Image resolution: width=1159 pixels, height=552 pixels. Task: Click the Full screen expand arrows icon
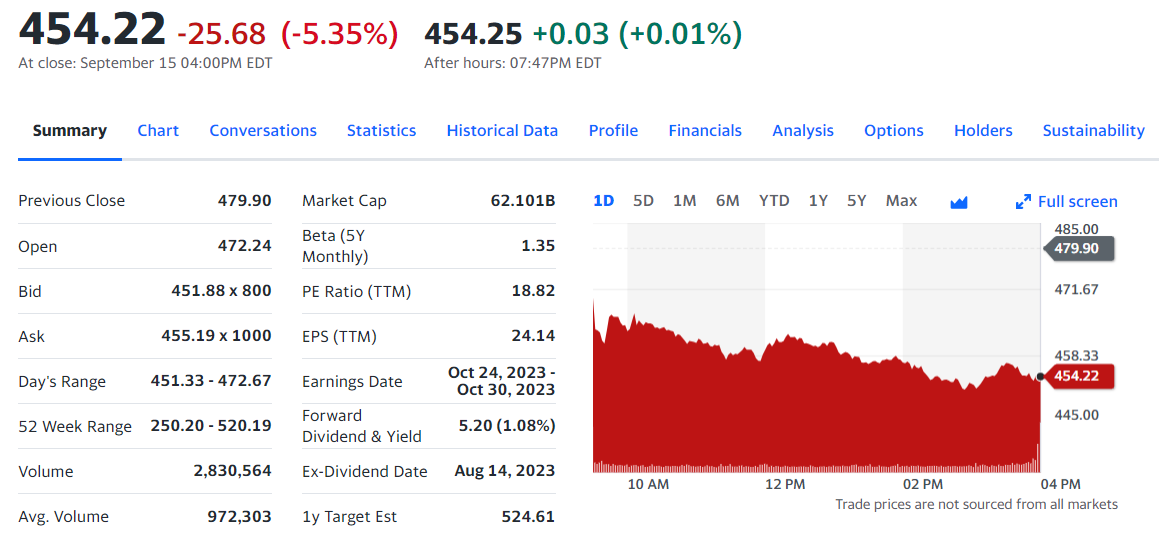coord(1023,202)
